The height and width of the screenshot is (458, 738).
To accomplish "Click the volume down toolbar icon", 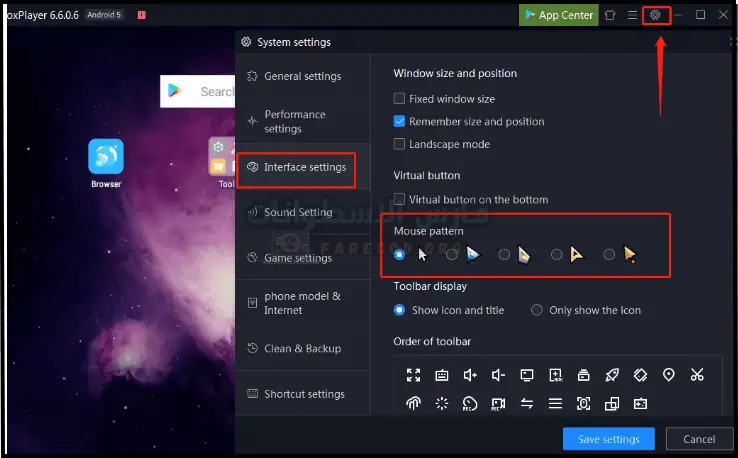I will pos(498,376).
